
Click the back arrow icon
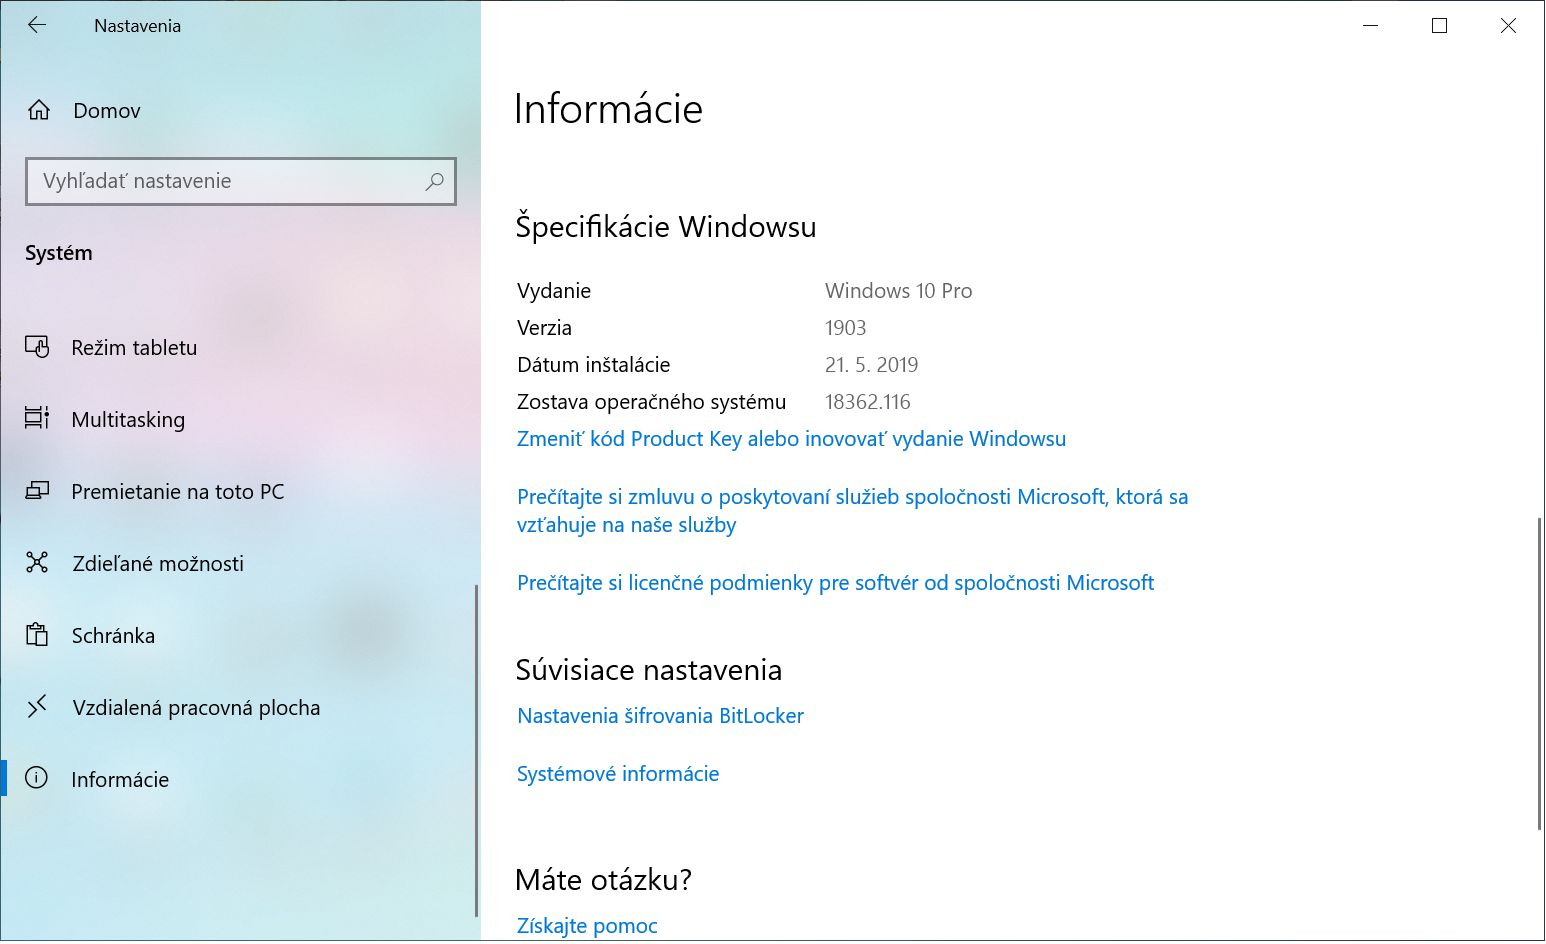coord(37,25)
